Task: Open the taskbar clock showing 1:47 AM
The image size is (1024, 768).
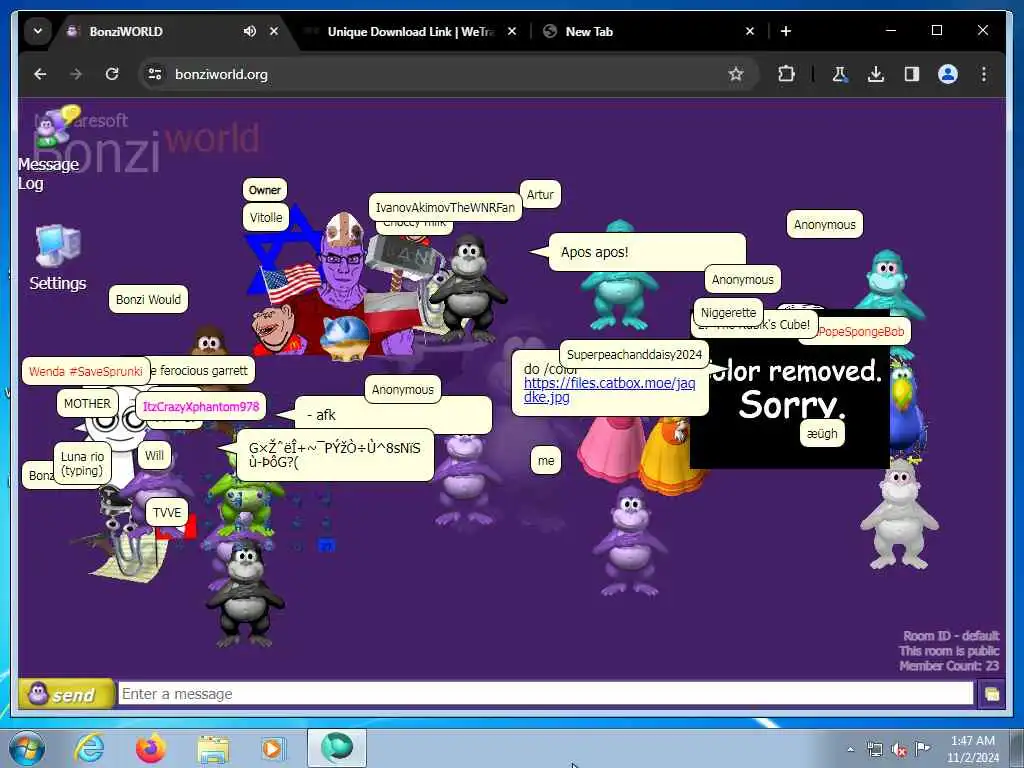Action: (973, 748)
